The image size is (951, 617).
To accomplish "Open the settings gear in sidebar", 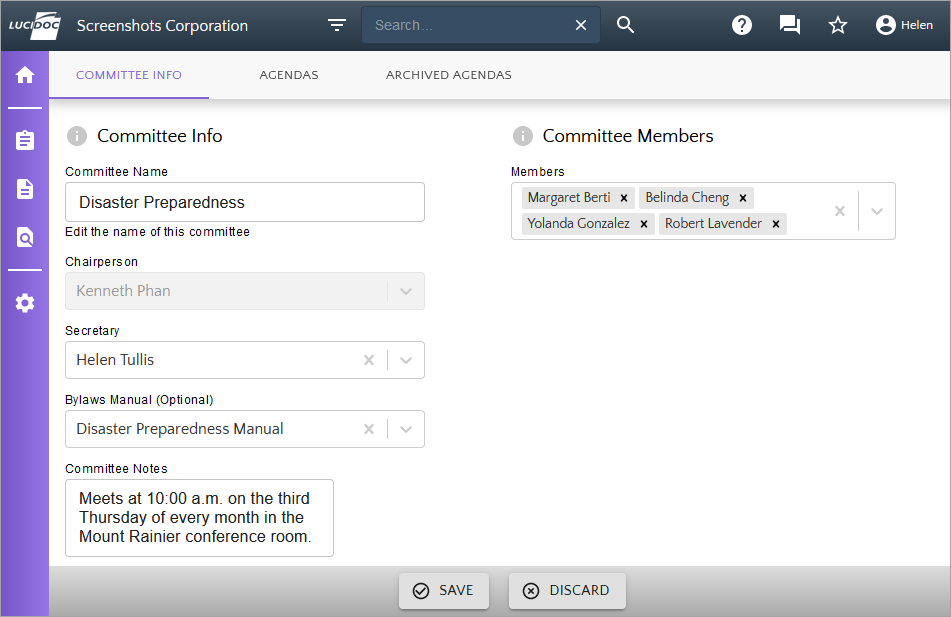I will tap(25, 303).
